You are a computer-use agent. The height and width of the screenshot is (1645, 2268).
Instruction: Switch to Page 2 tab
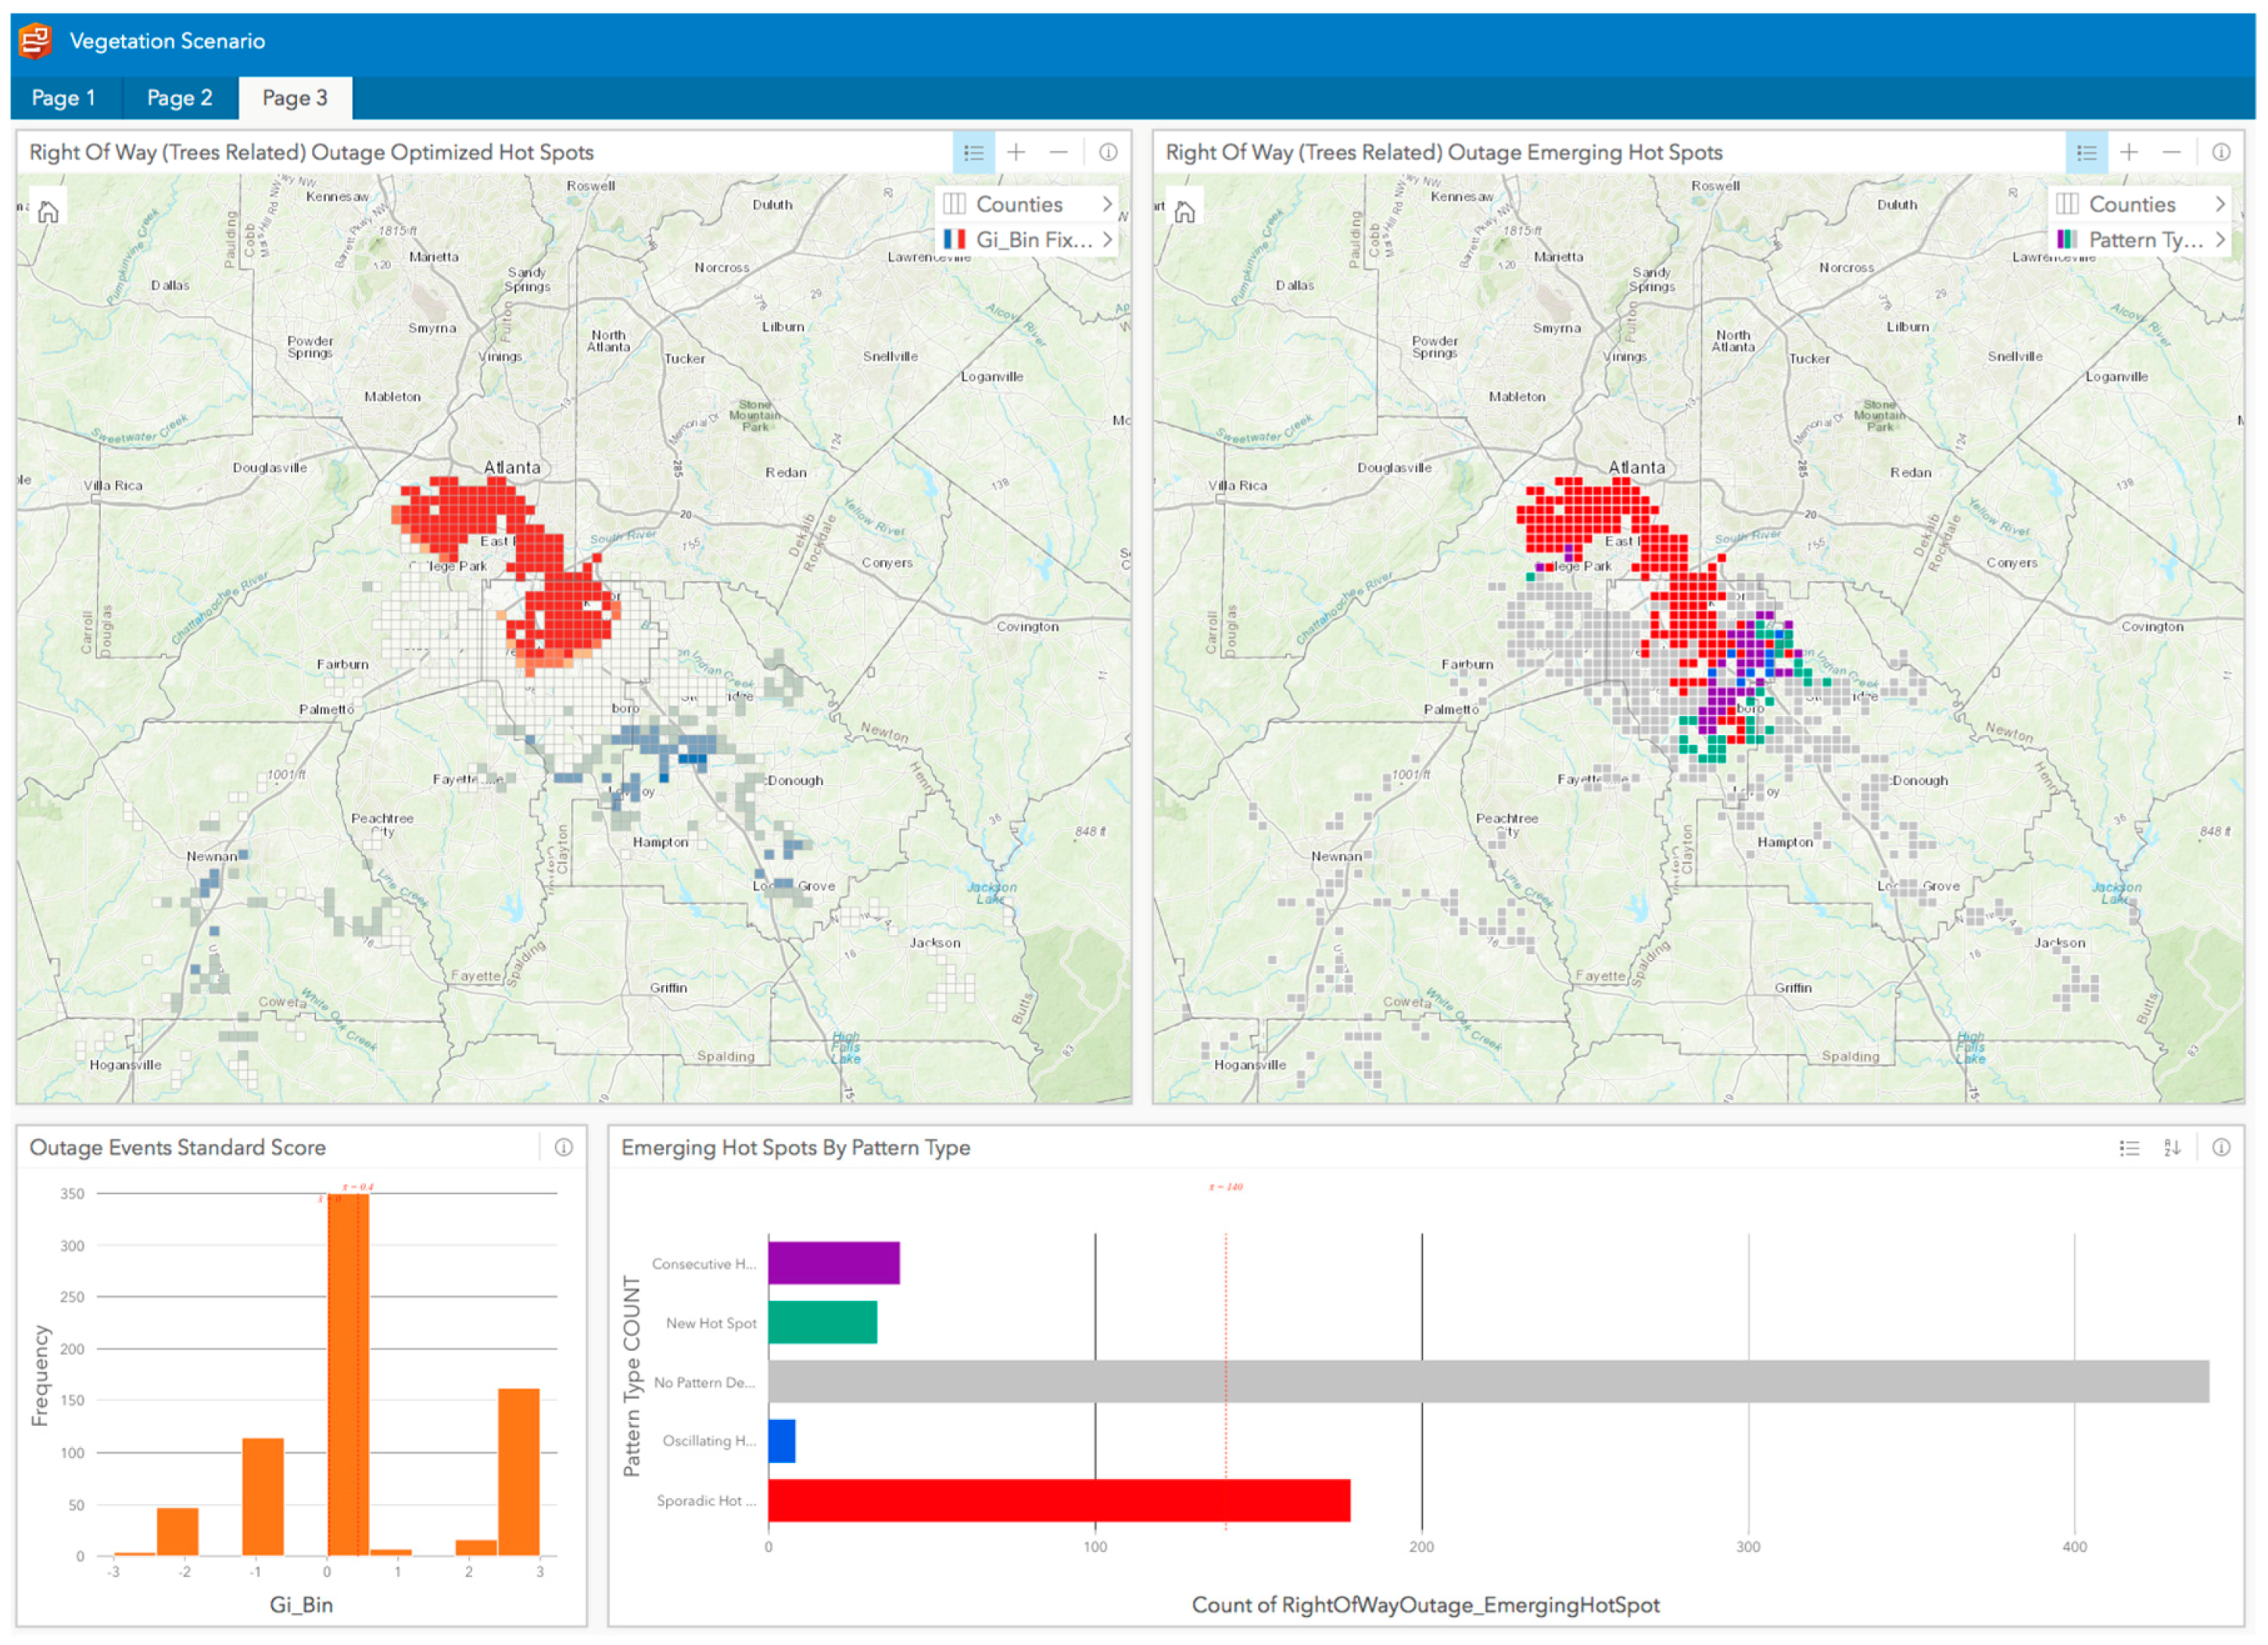click(x=179, y=98)
